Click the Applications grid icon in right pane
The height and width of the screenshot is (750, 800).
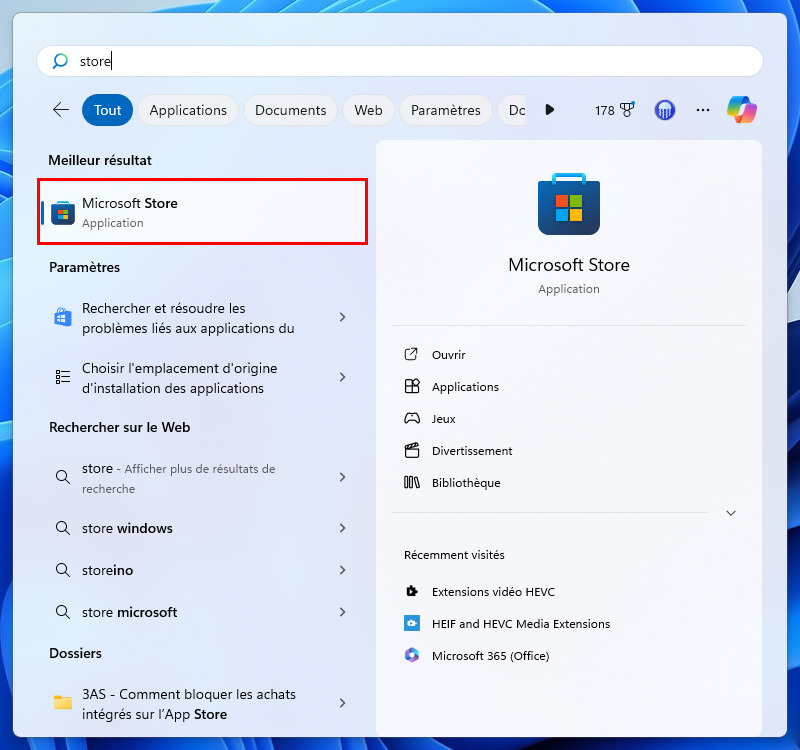[x=412, y=386]
